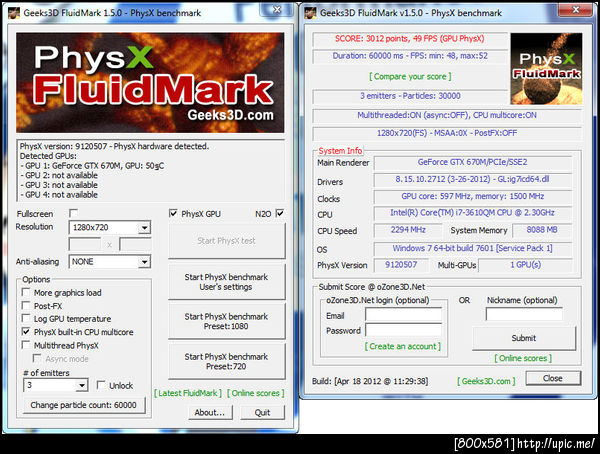The height and width of the screenshot is (454, 600).
Task: Expand the number of emitters dropdown
Action: [x=55, y=385]
